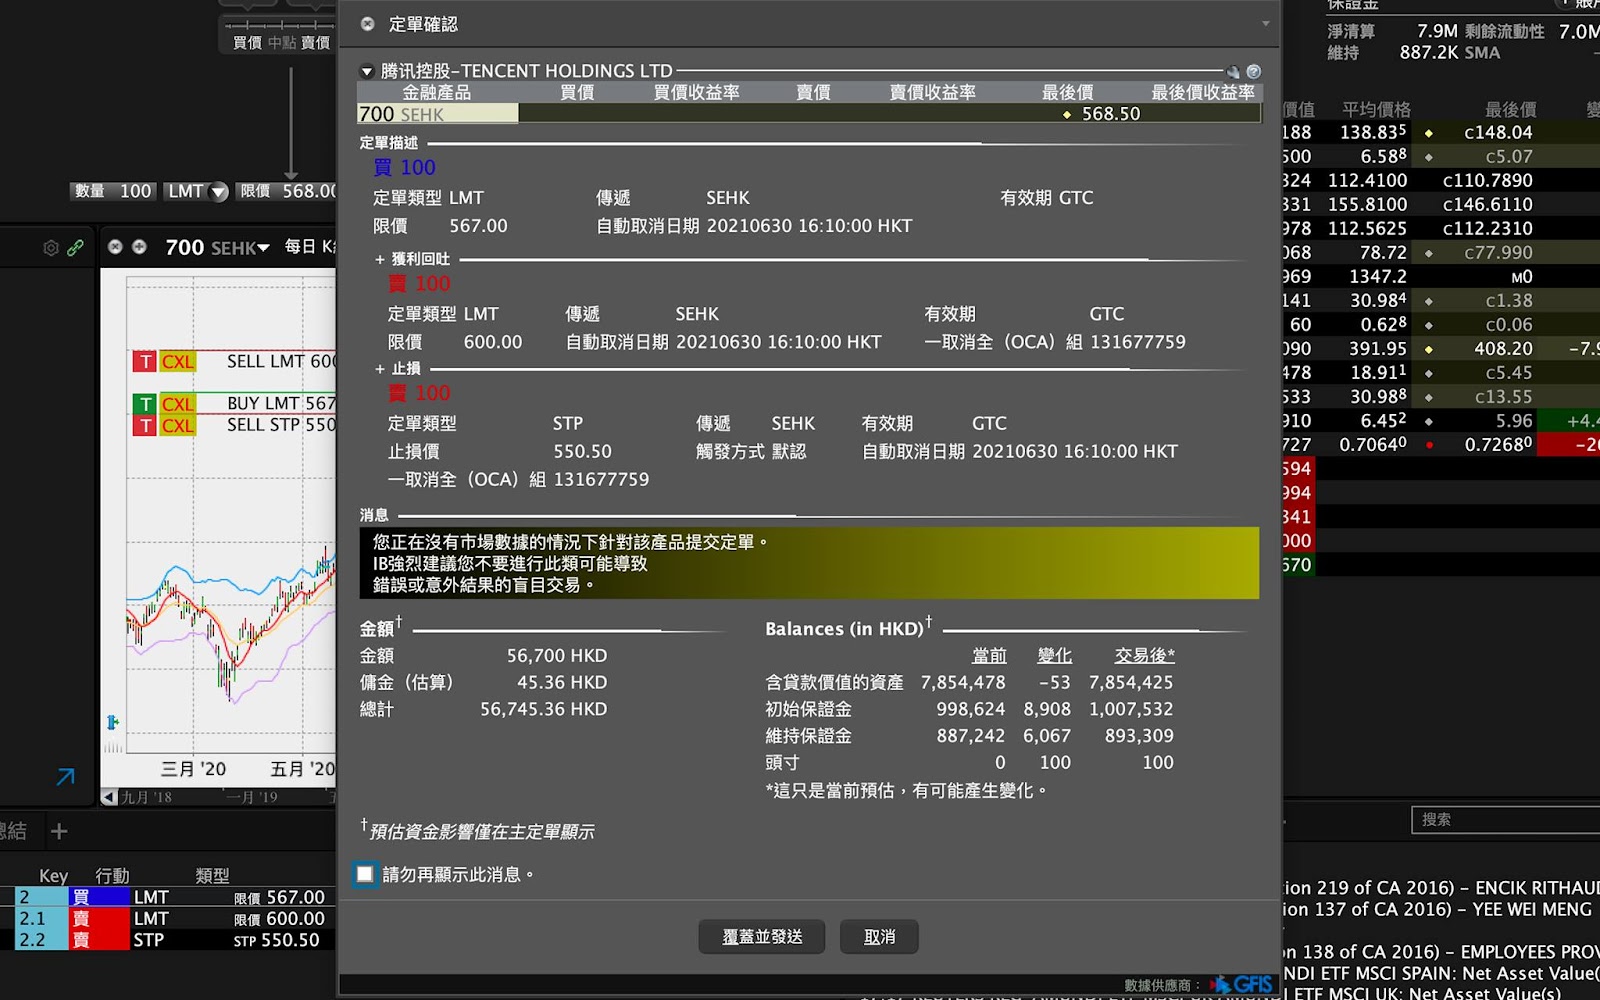Screen dimensions: 1600x1000
Task: Click the 變化 balances column header
Action: (1054, 656)
